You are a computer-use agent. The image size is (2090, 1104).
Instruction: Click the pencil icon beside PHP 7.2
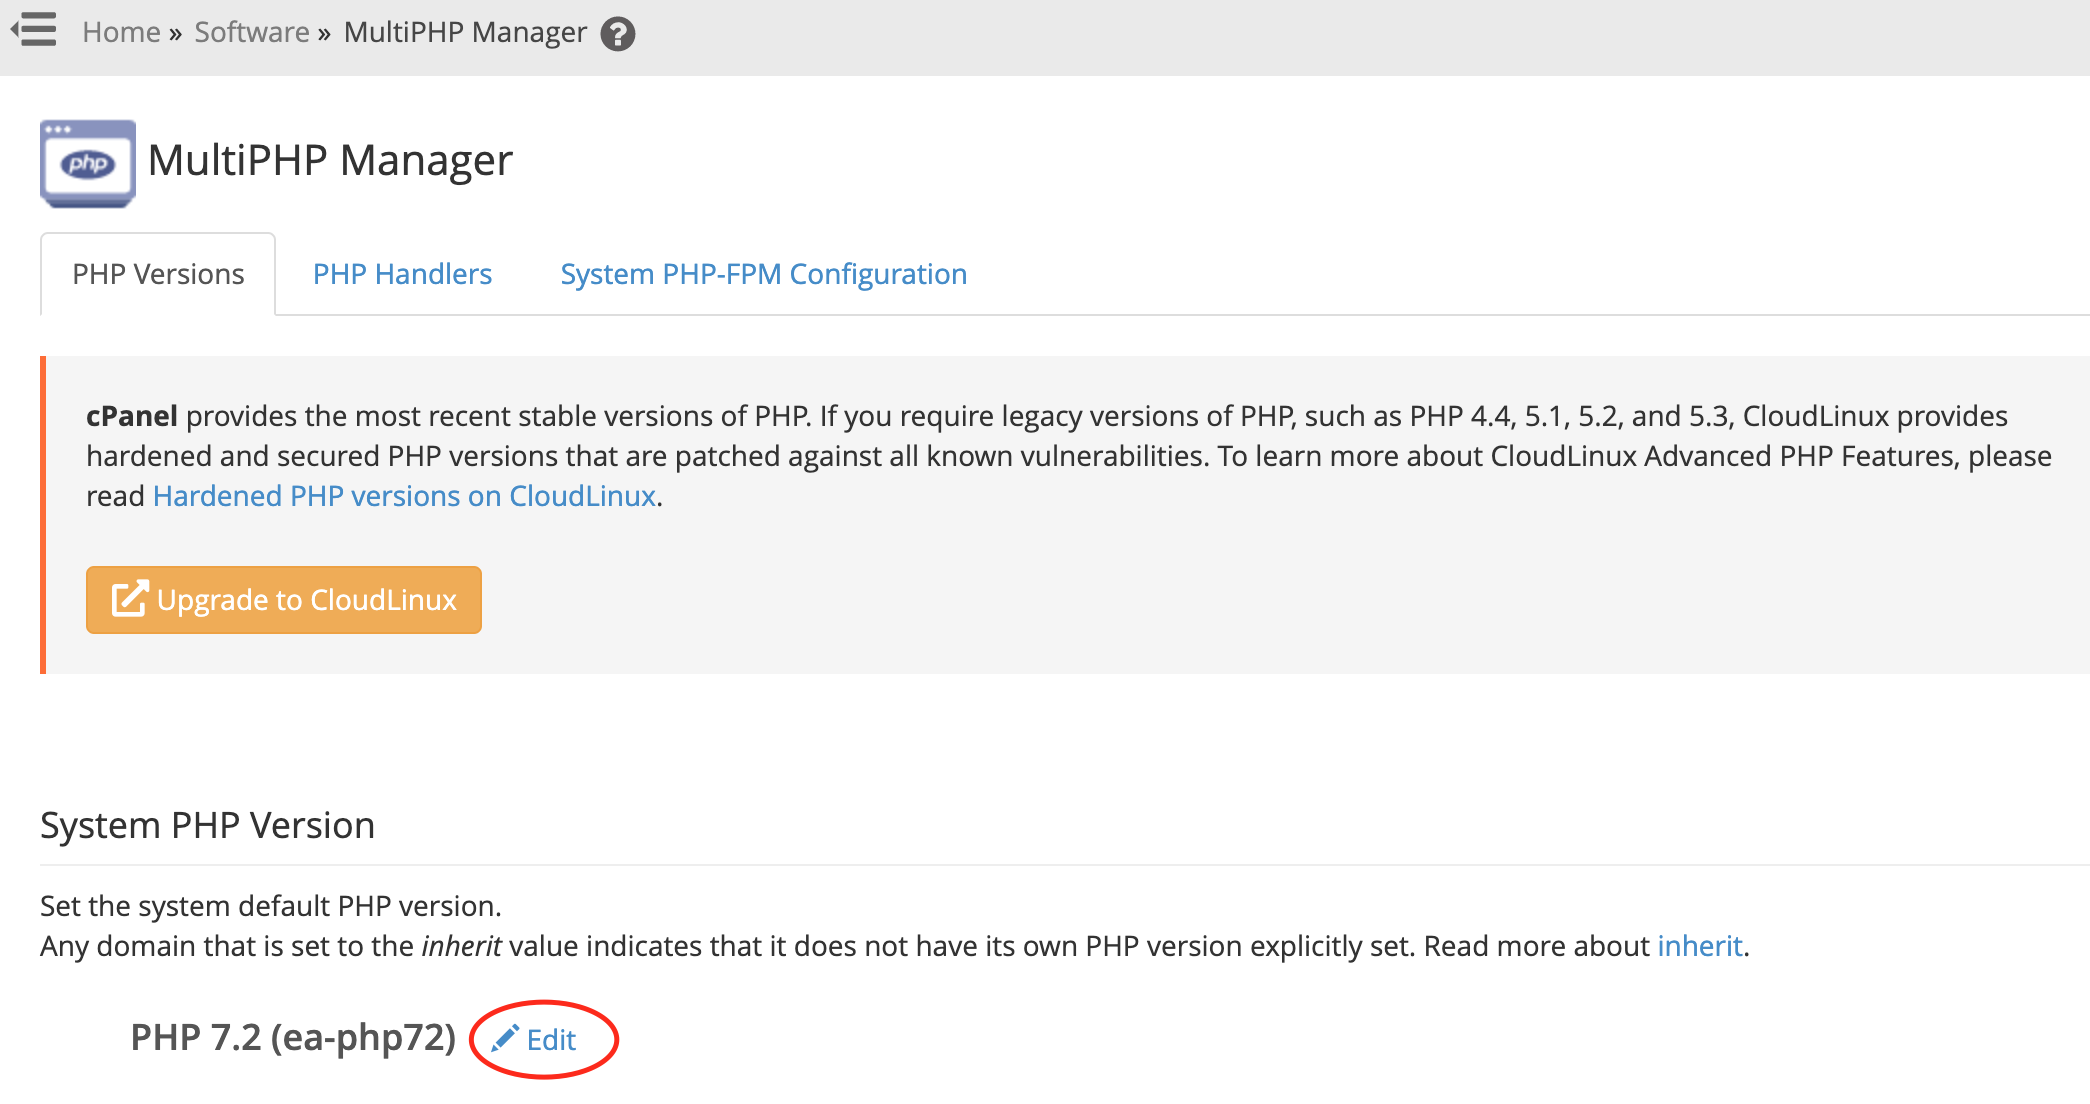point(505,1038)
